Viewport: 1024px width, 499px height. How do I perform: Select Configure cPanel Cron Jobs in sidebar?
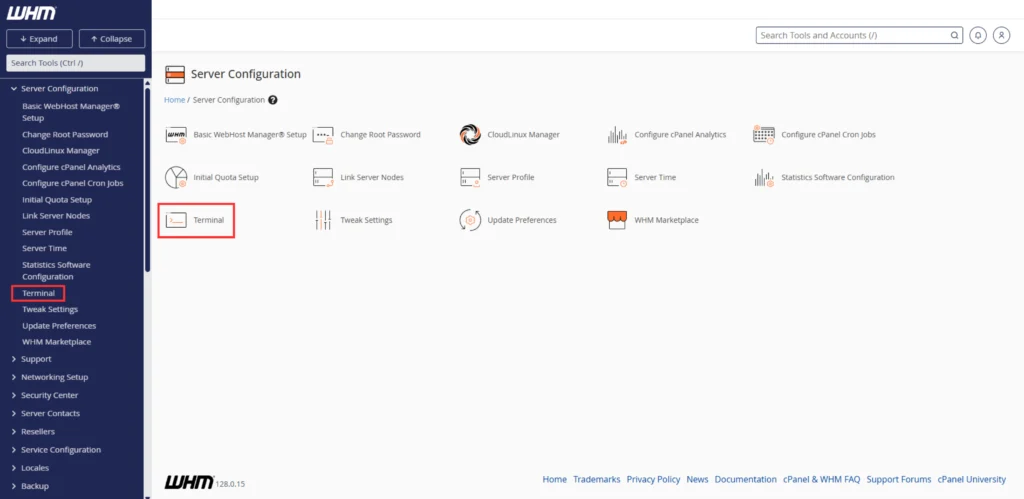[72, 183]
